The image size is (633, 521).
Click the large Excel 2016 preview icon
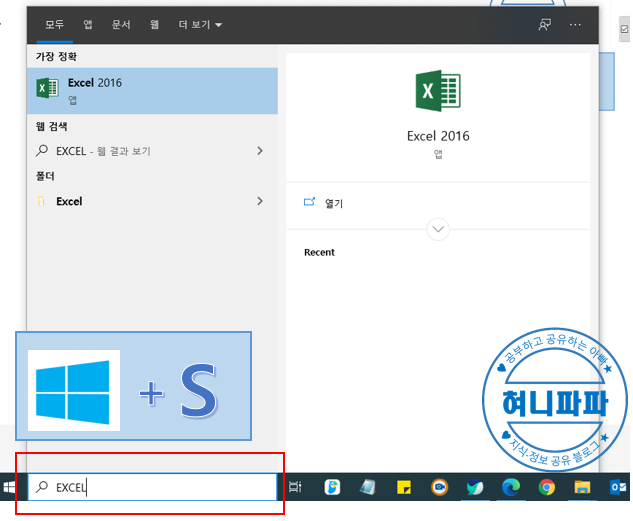point(438,91)
